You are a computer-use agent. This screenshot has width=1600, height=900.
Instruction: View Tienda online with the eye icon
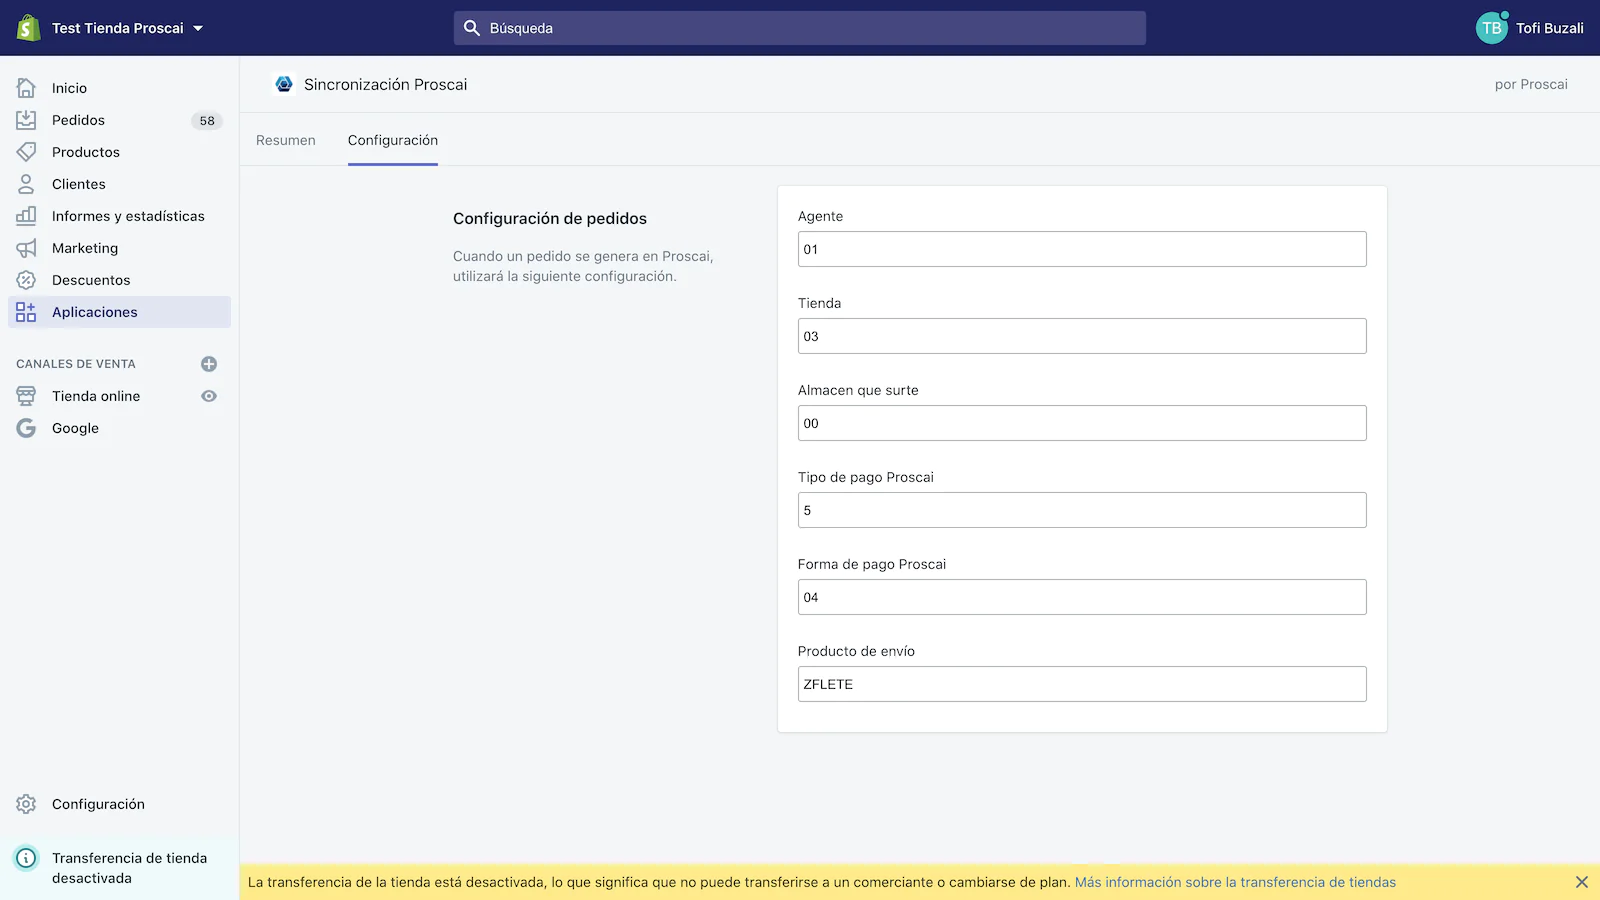coord(209,396)
